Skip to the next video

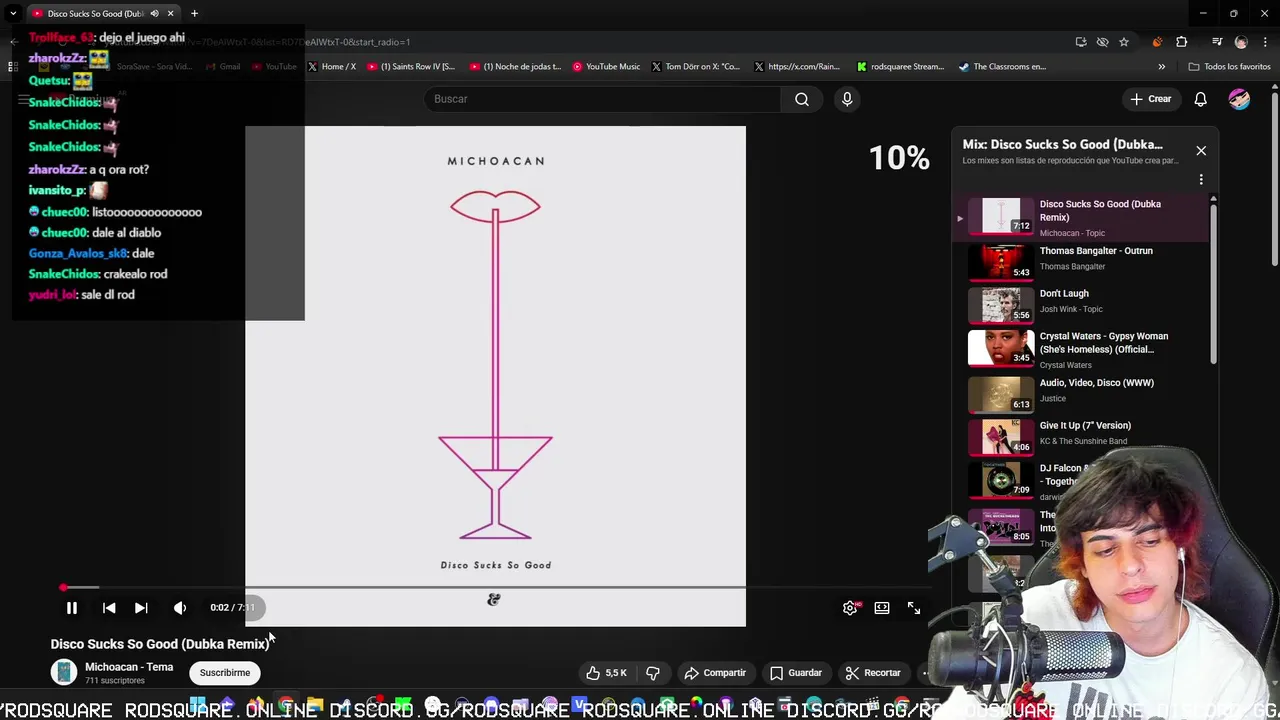(x=141, y=608)
